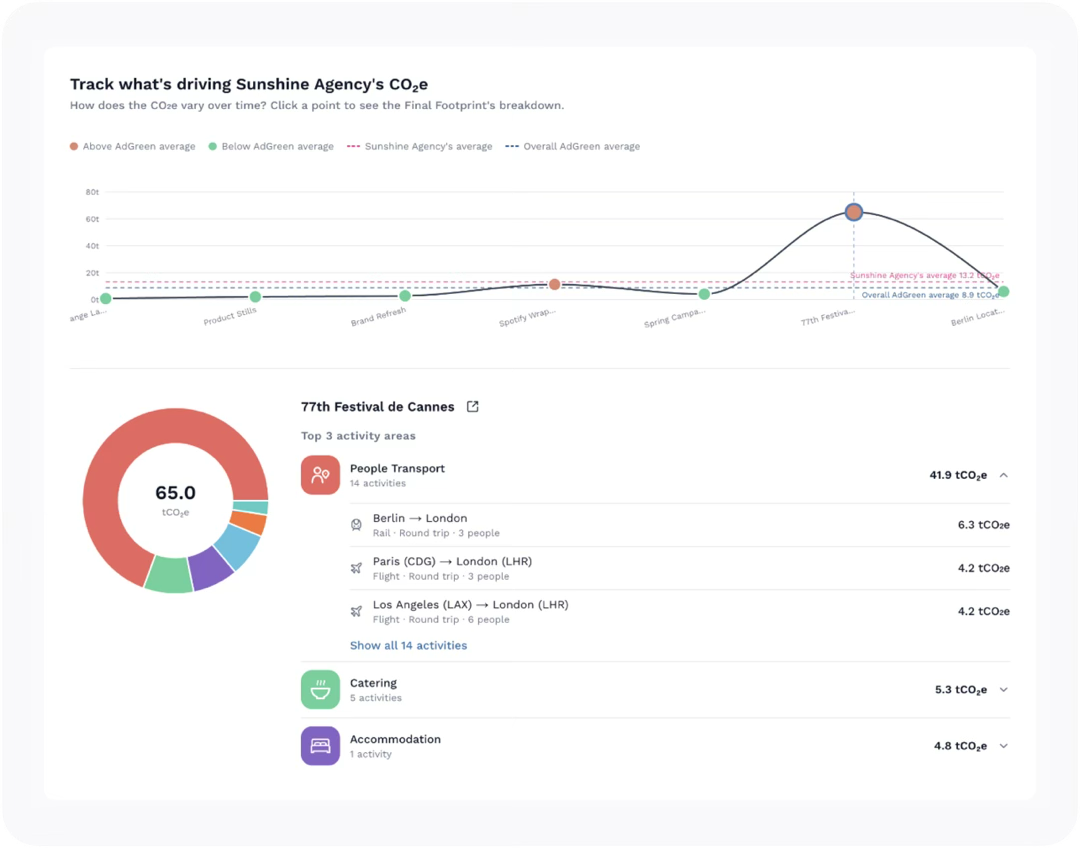This screenshot has height=848, width=1080.
Task: Click the Top 3 activity areas subtitle
Action: pos(358,436)
